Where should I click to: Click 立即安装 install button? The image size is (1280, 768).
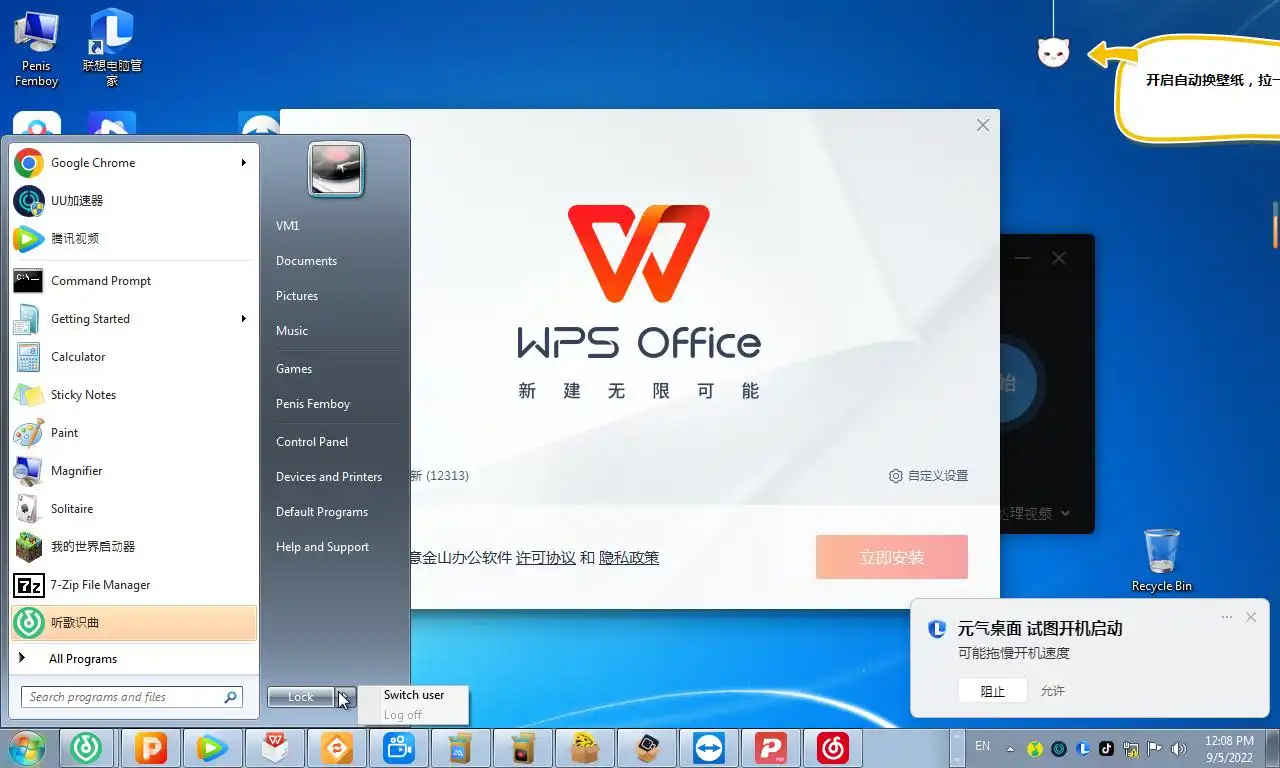892,557
